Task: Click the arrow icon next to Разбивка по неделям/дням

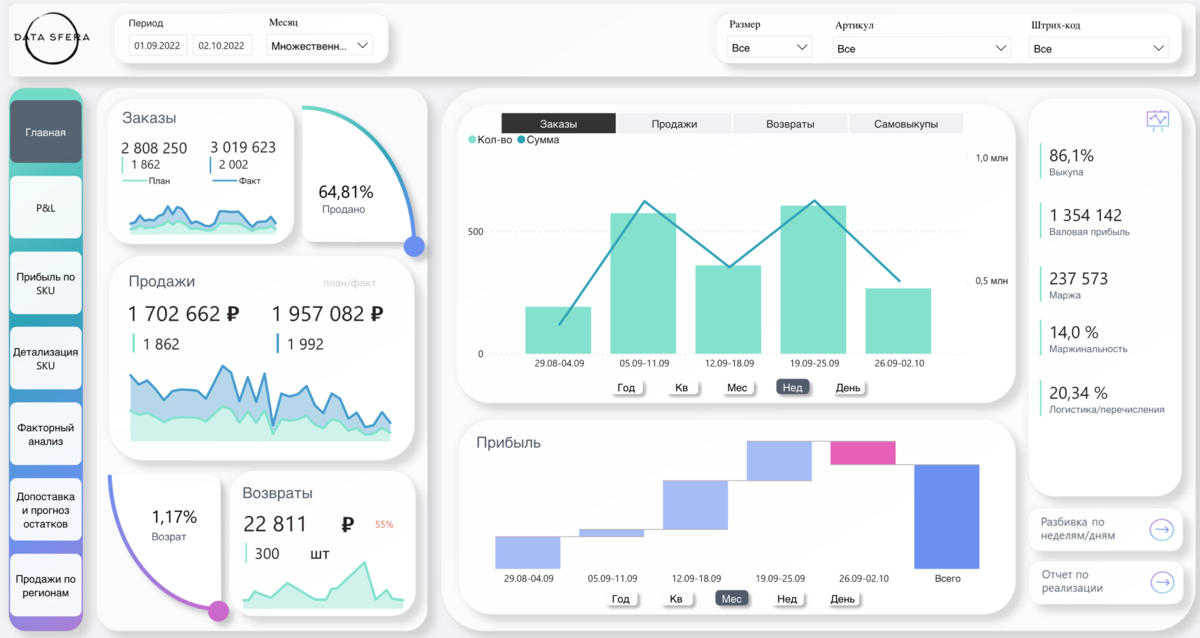Action: pyautogui.click(x=1161, y=530)
